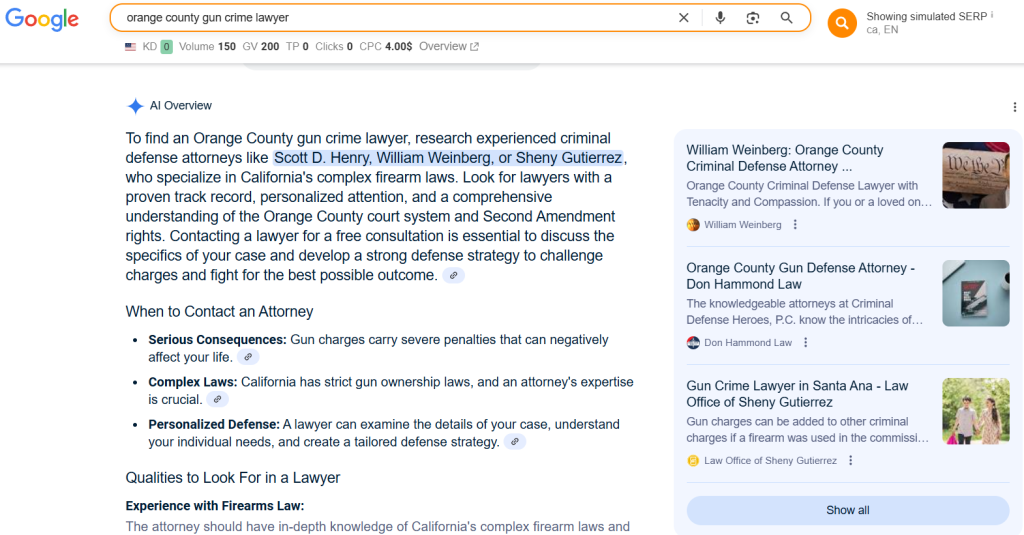Screen dimensions: 1024x535
Task: Open Gun Crime Lawyer in Santa Ana result
Action: [x=797, y=394]
